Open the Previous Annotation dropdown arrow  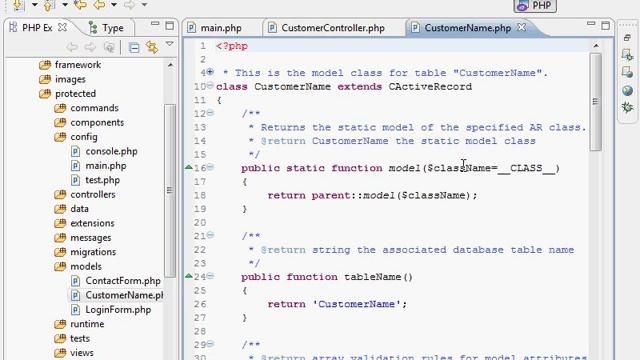tap(65, 5)
